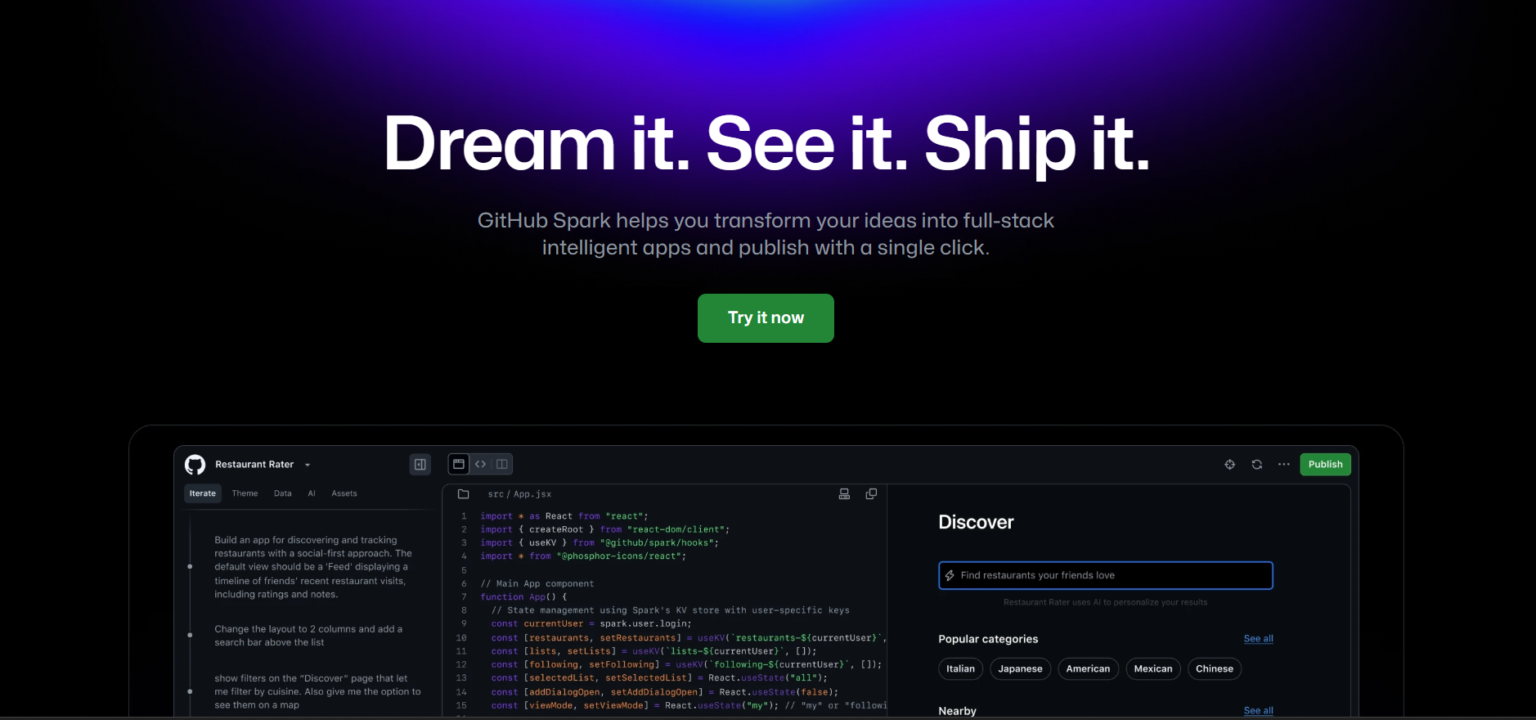Image resolution: width=1536 pixels, height=720 pixels.
Task: Click the 'Popular categories' label
Action: tap(988, 639)
